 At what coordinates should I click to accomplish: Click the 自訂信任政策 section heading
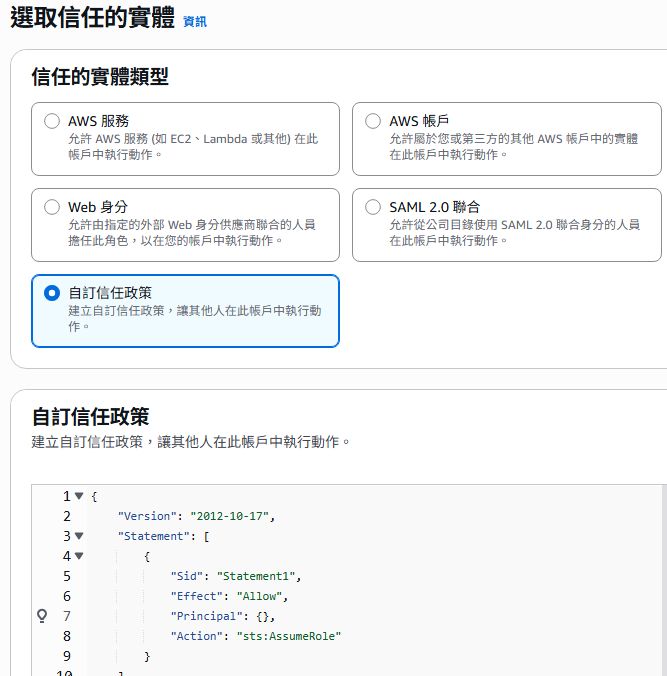(91, 416)
